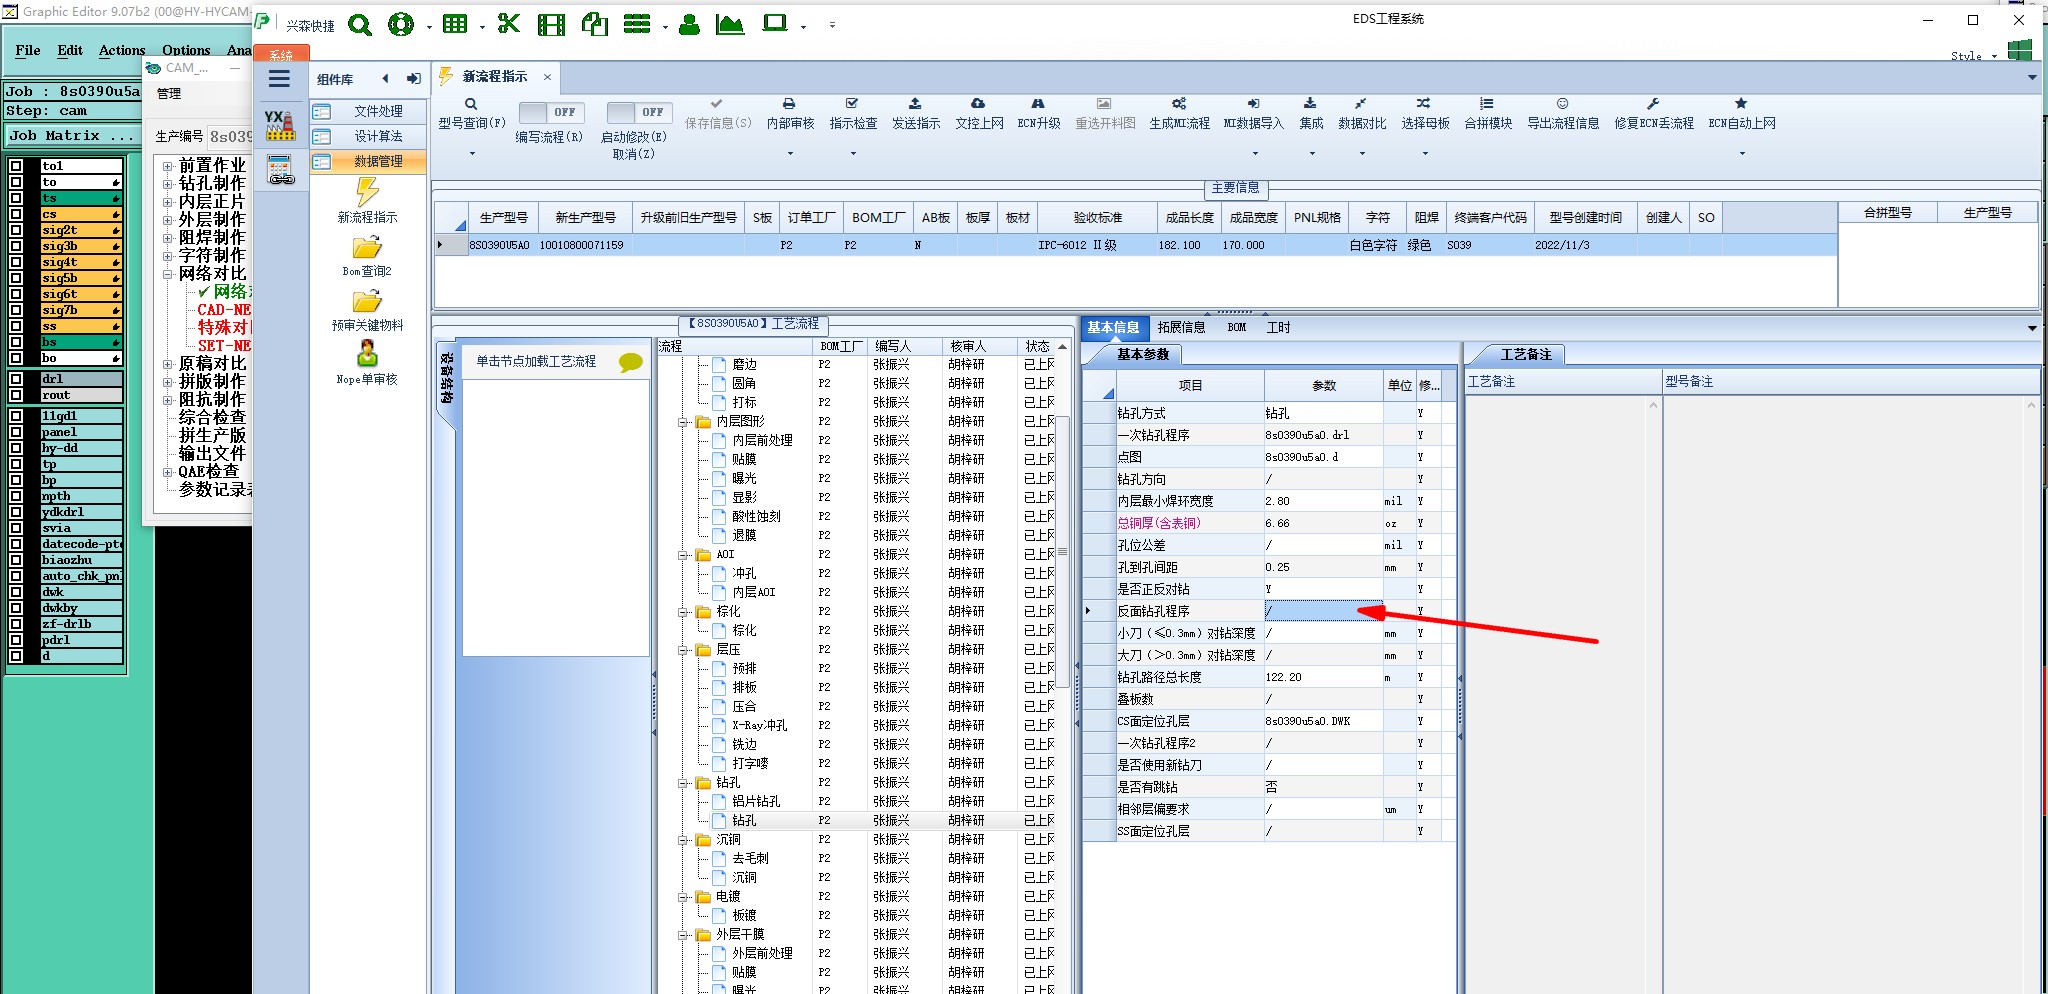Click 数据管理 button in component library
The image size is (2048, 994).
point(368,161)
